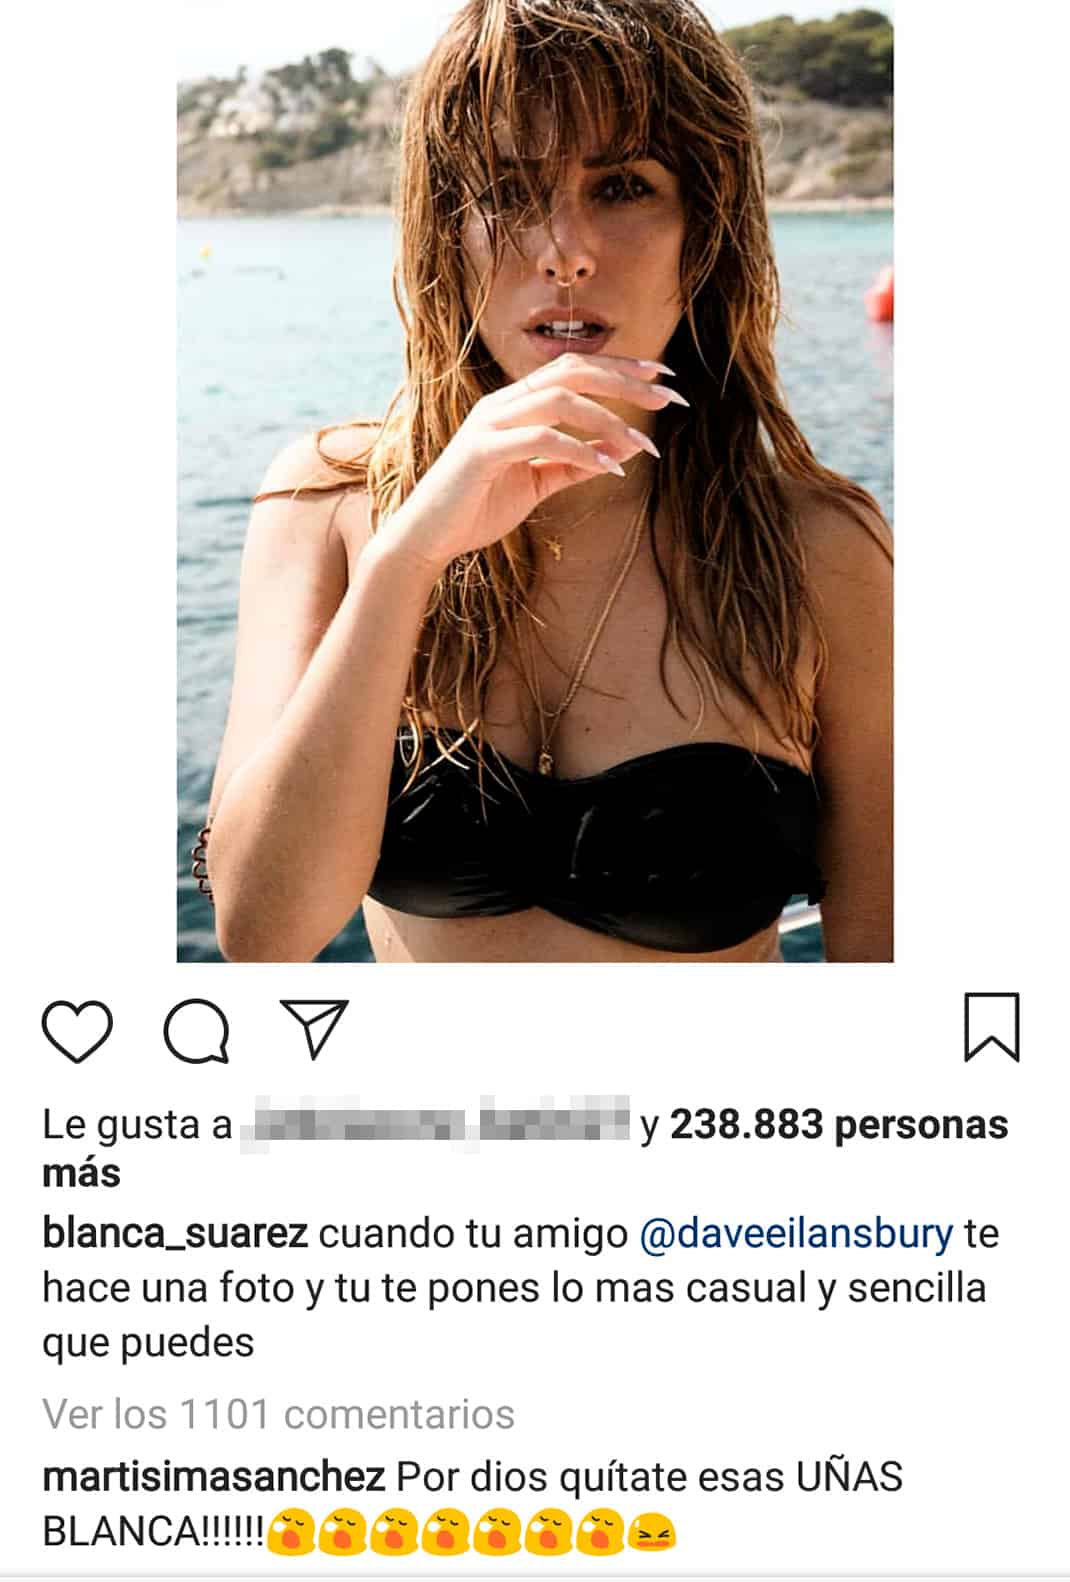This screenshot has width=1070, height=1582.
Task: Save the post with the bookmark icon
Action: (x=991, y=1027)
